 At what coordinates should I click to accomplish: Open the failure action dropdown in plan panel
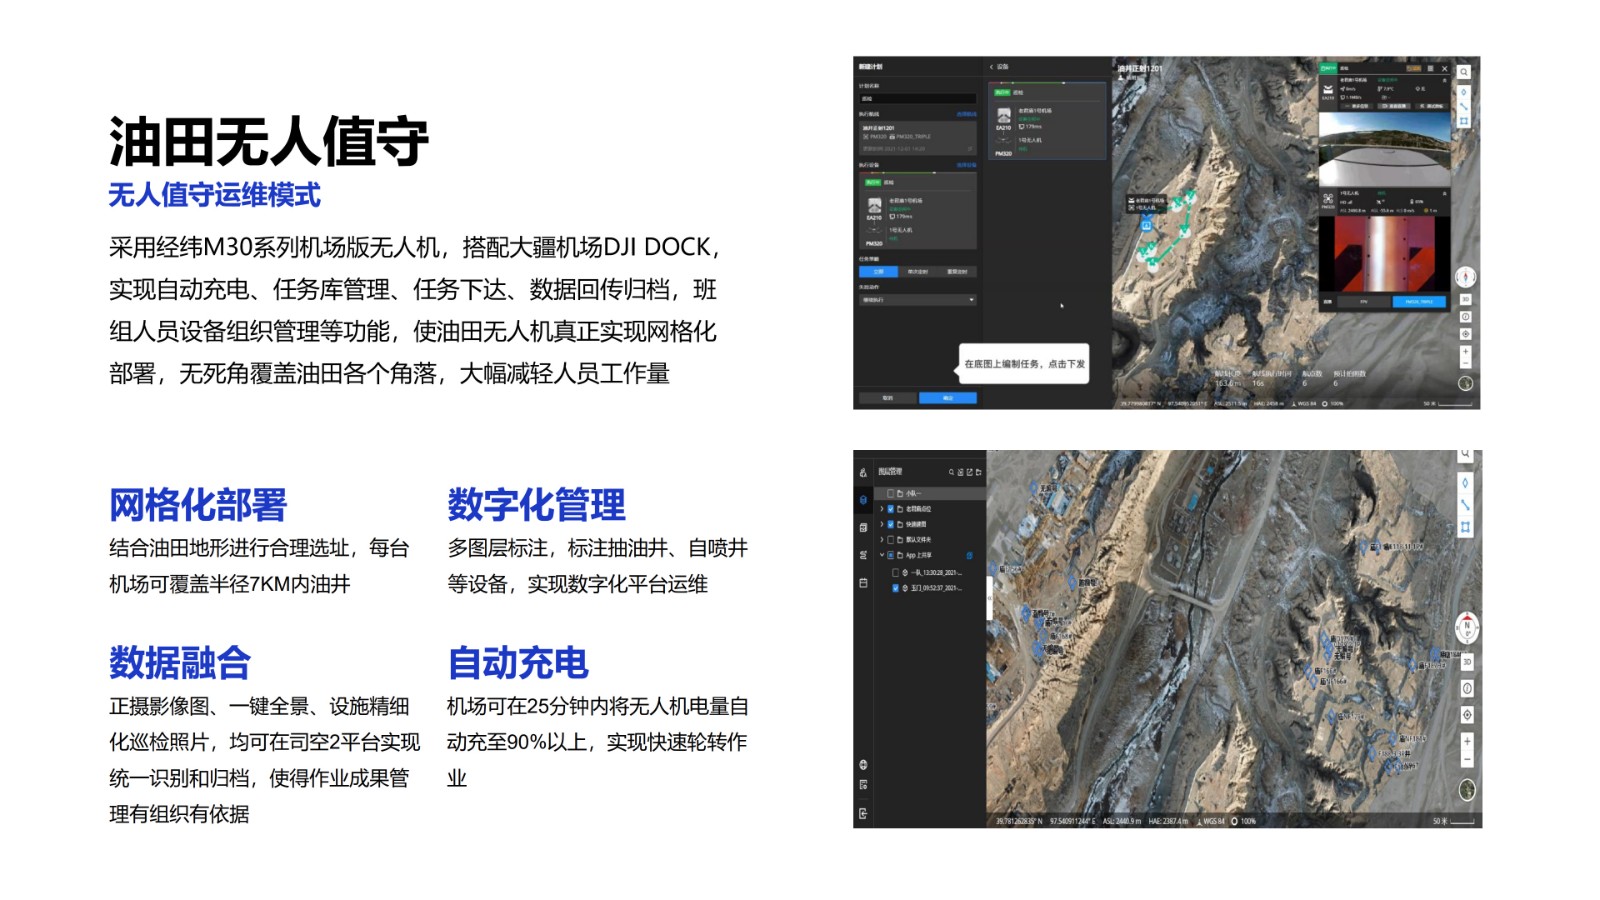point(917,300)
